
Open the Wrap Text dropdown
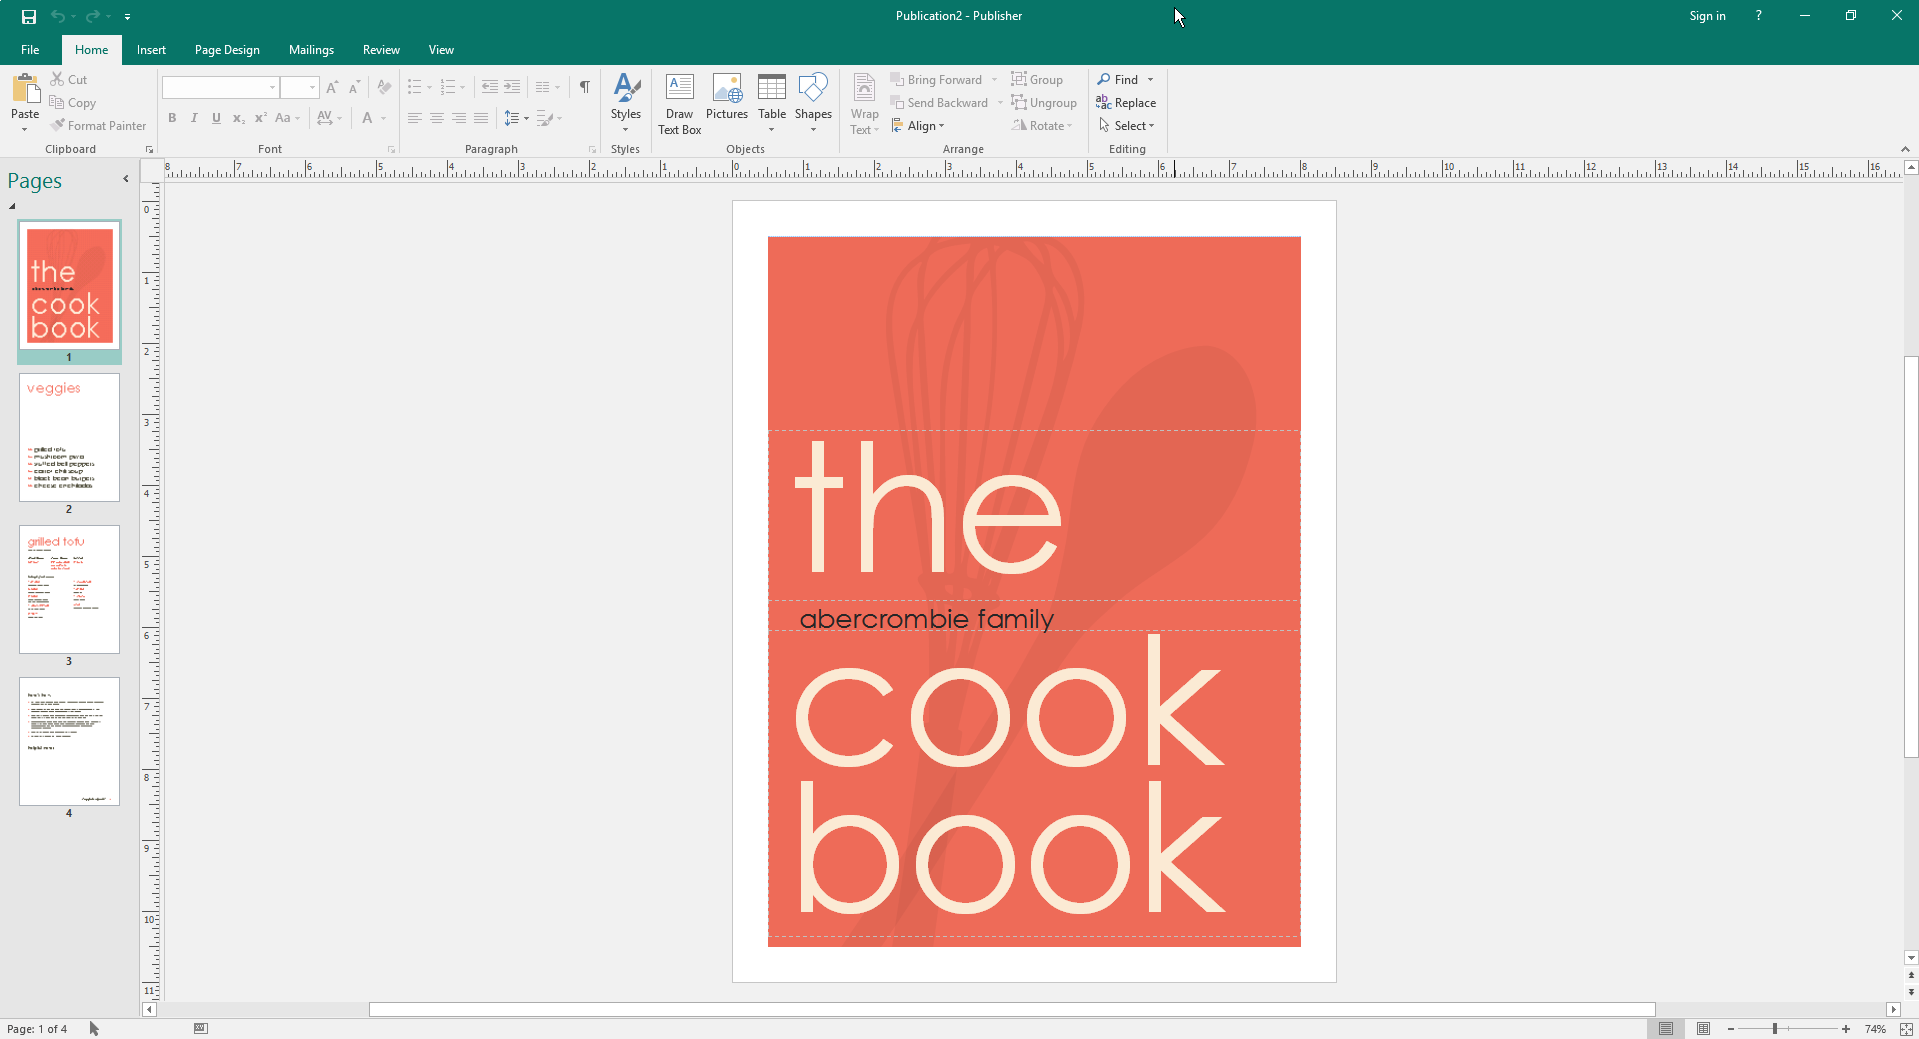863,103
